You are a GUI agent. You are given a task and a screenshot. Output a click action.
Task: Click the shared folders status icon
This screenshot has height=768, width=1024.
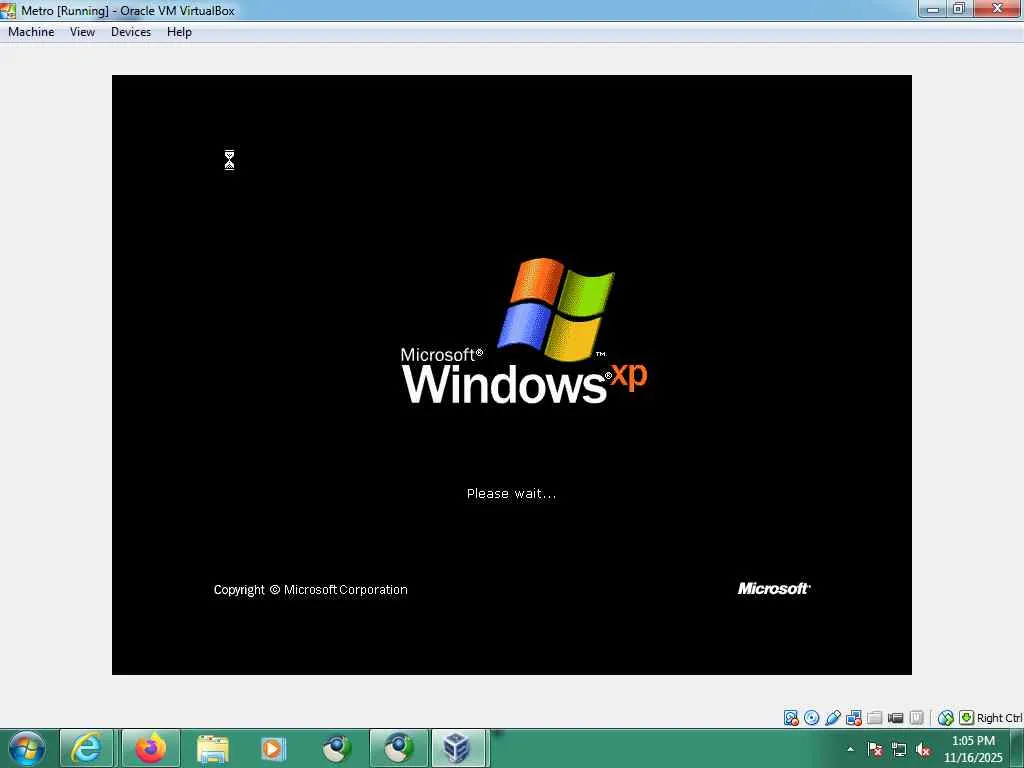coord(874,718)
